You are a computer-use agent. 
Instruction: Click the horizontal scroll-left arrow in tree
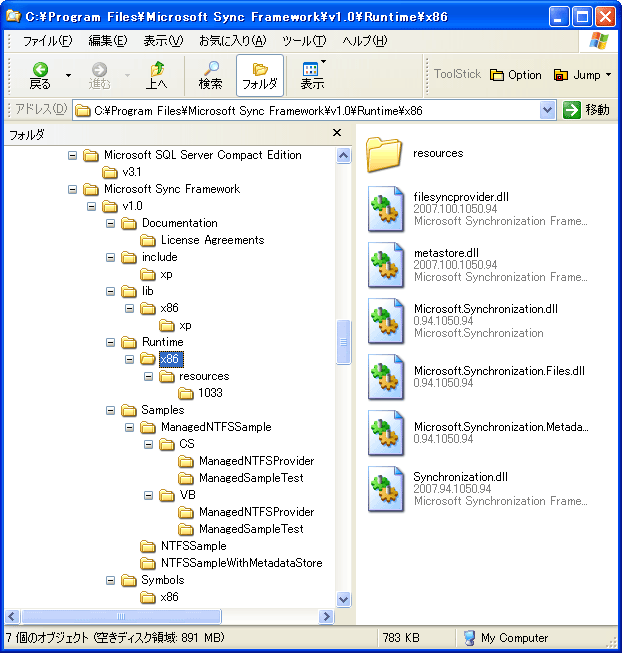click(12, 616)
